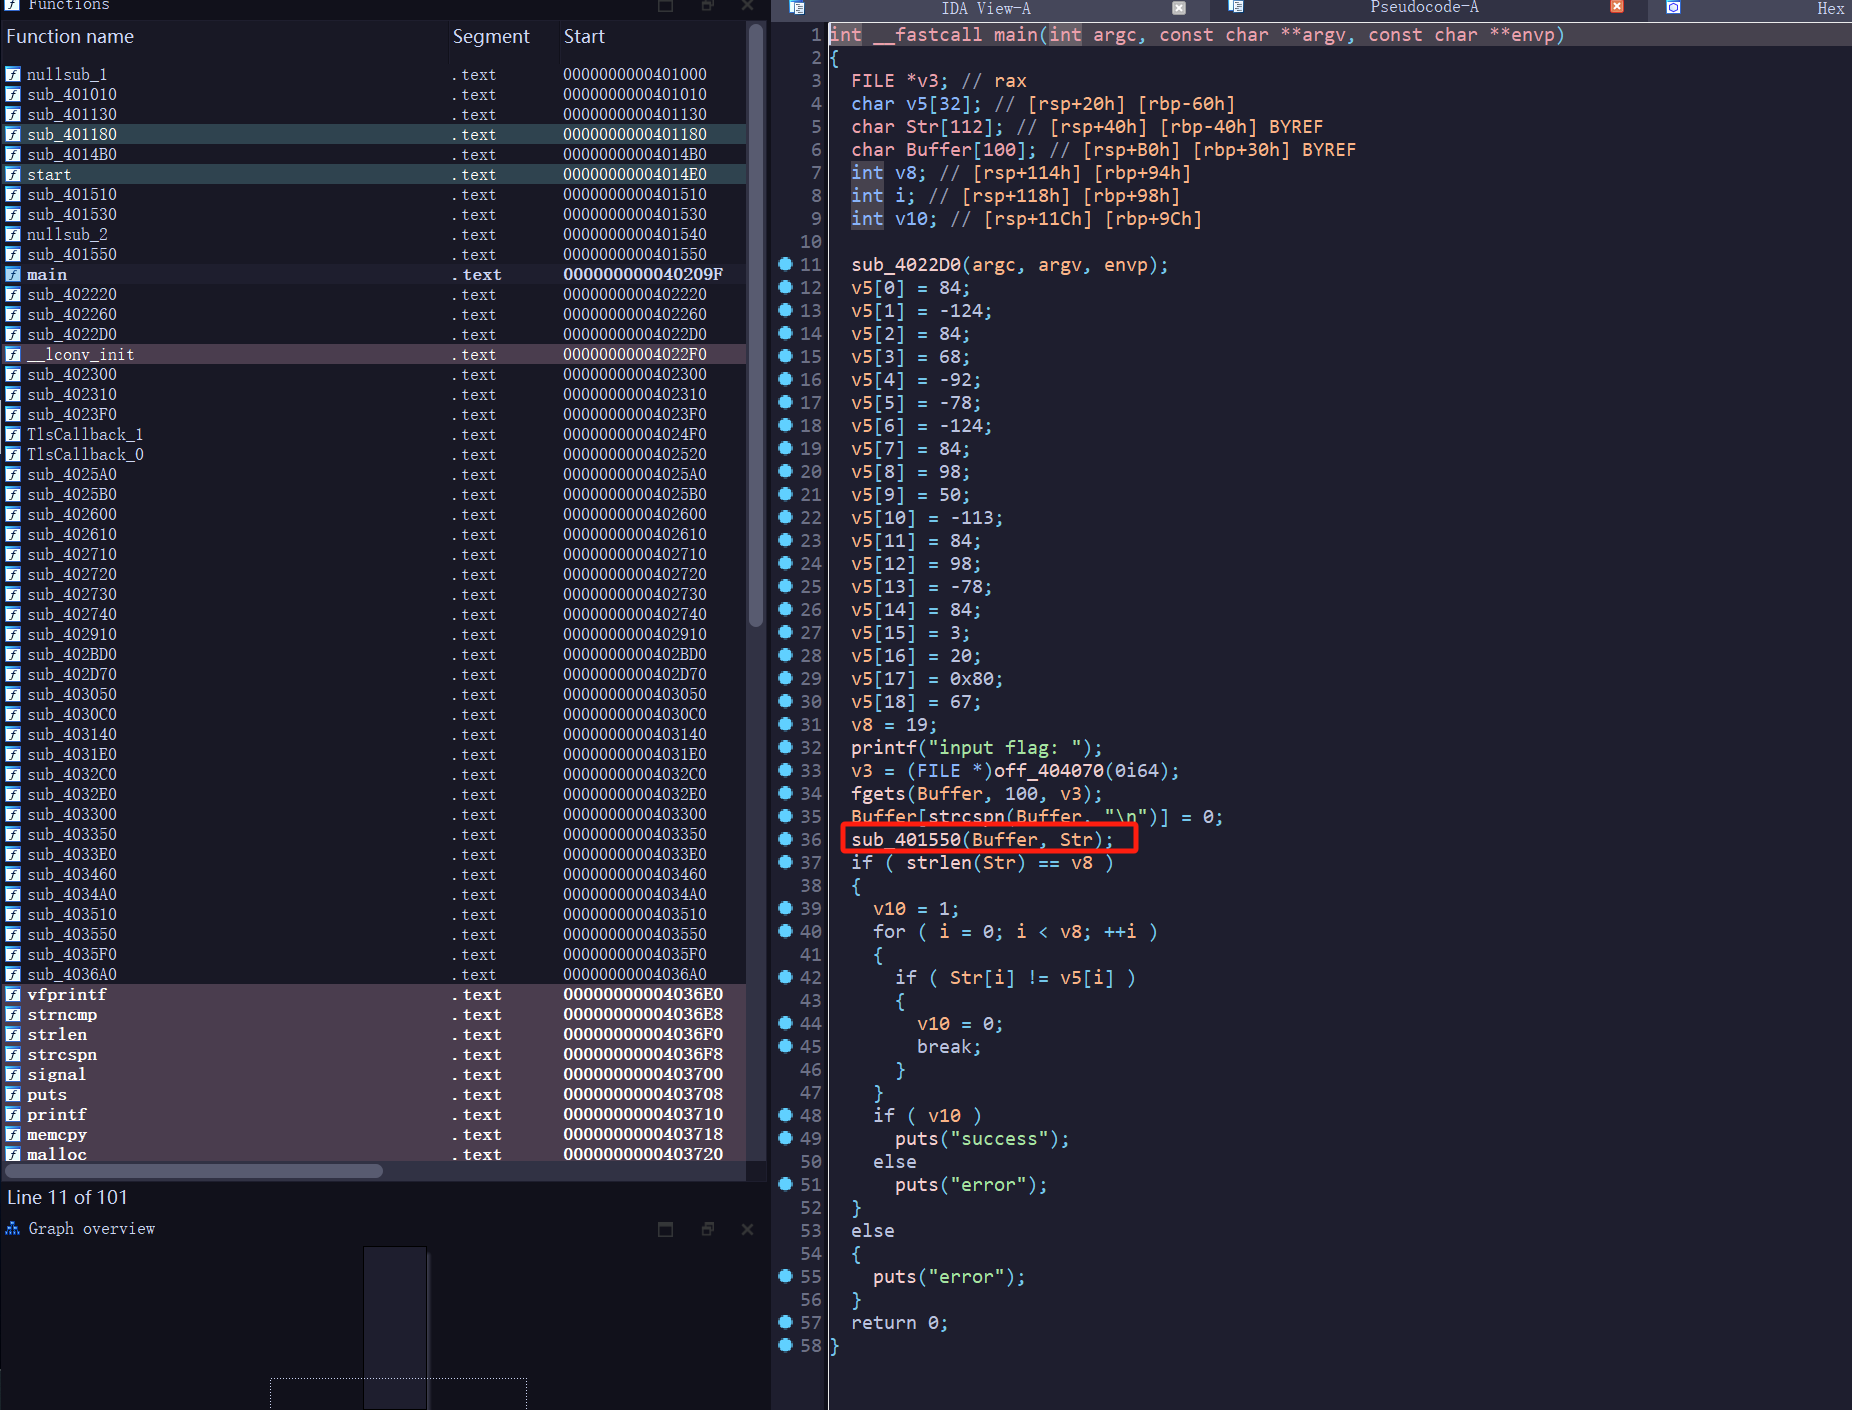Click the icon beside strcspn
This screenshot has height=1410, width=1852.
tap(13, 1054)
